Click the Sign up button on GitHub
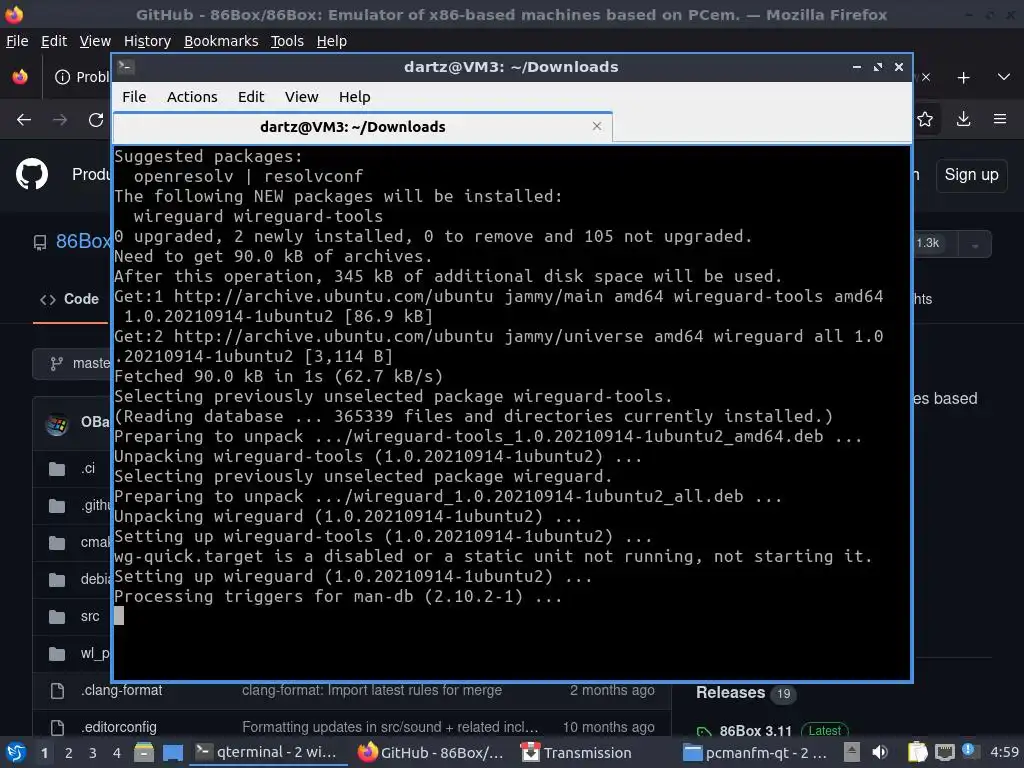1024x768 pixels. (x=971, y=174)
